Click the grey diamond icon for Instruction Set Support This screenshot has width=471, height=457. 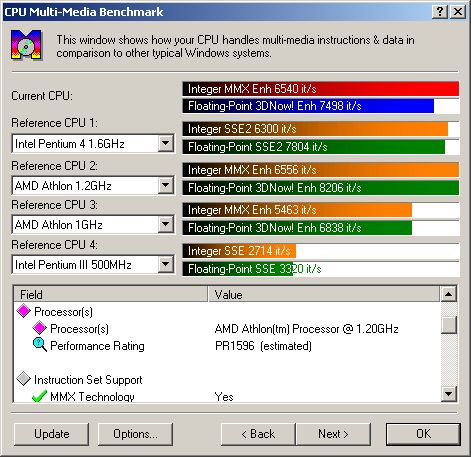click(24, 379)
